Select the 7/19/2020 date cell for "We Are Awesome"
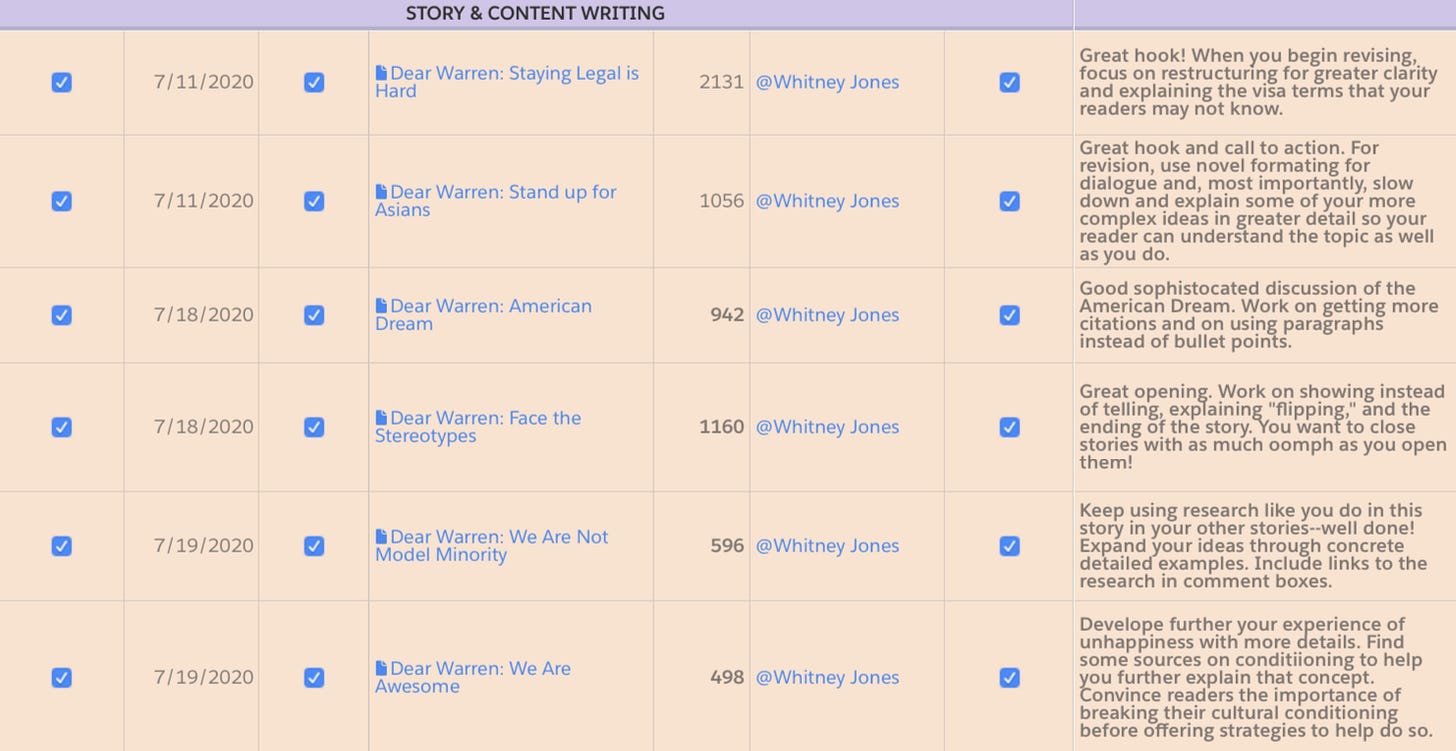 pos(203,677)
